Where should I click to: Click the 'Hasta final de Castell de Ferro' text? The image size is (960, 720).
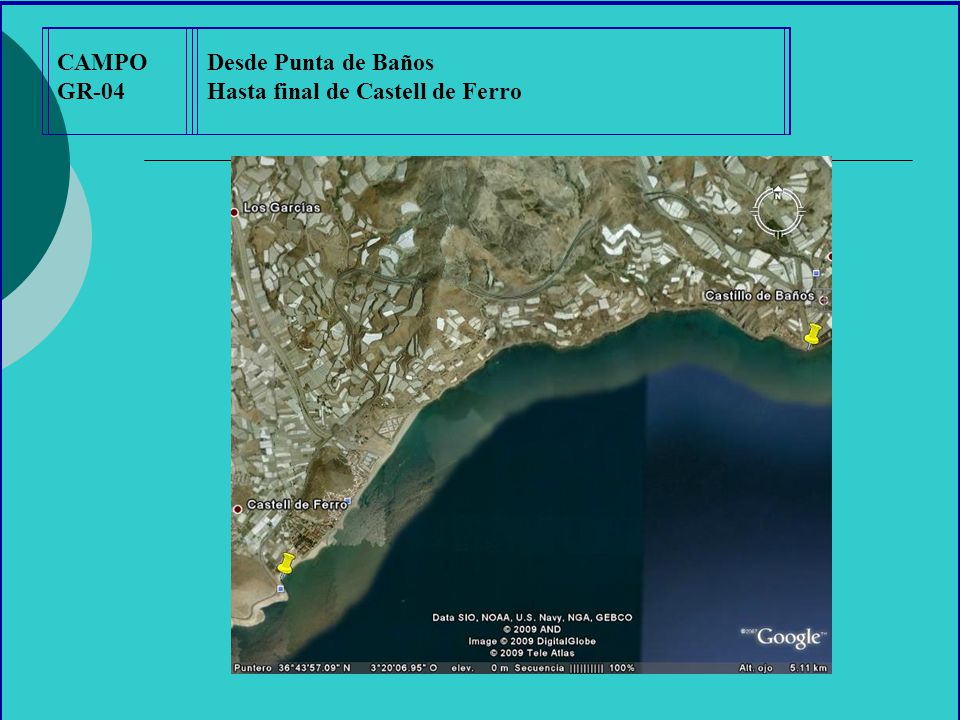[x=364, y=91]
